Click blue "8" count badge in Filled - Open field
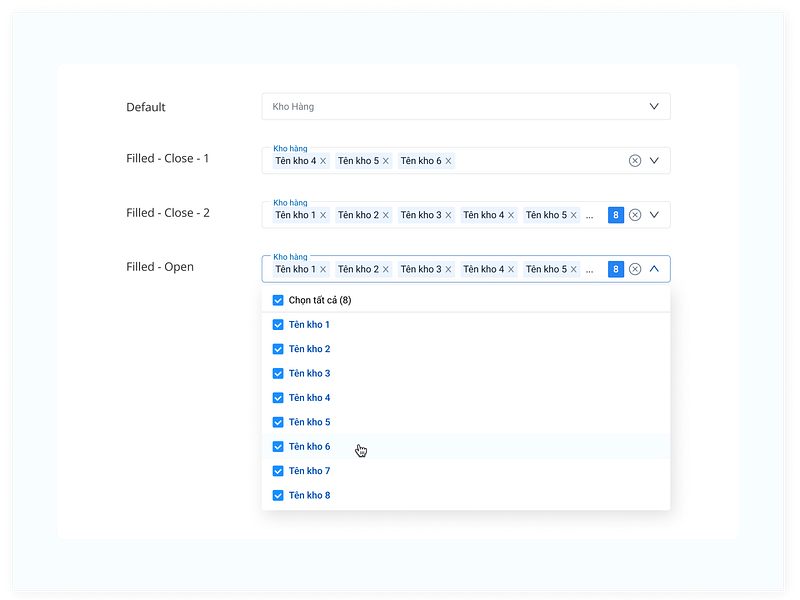 (616, 269)
